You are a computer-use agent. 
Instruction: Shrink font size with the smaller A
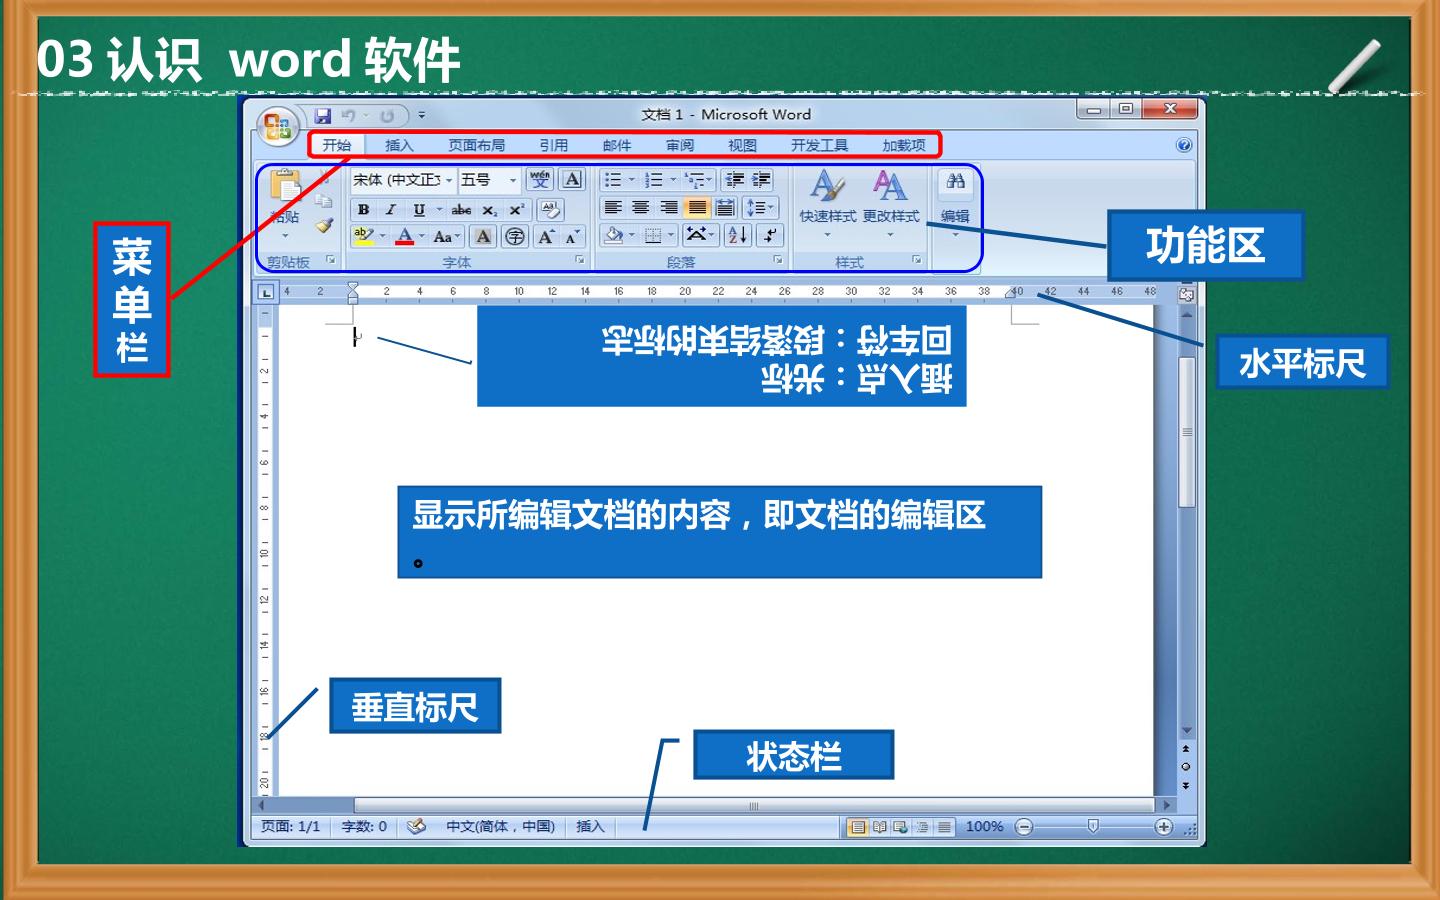point(572,237)
